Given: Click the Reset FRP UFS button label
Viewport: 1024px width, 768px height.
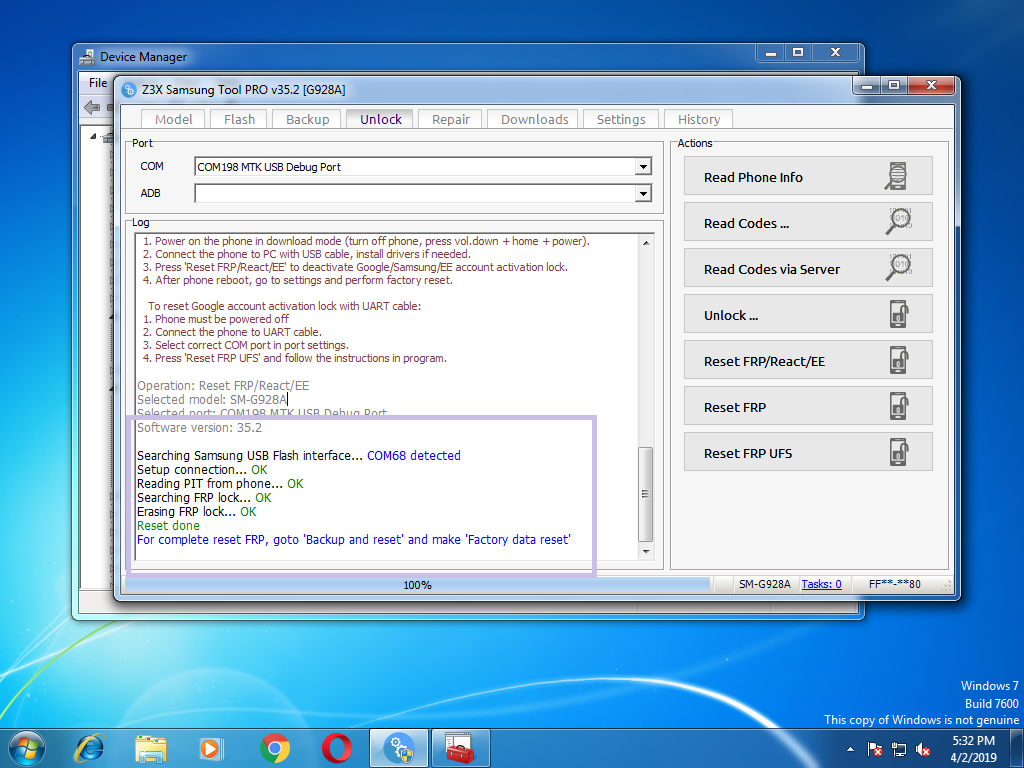Looking at the screenshot, I should tap(748, 454).
